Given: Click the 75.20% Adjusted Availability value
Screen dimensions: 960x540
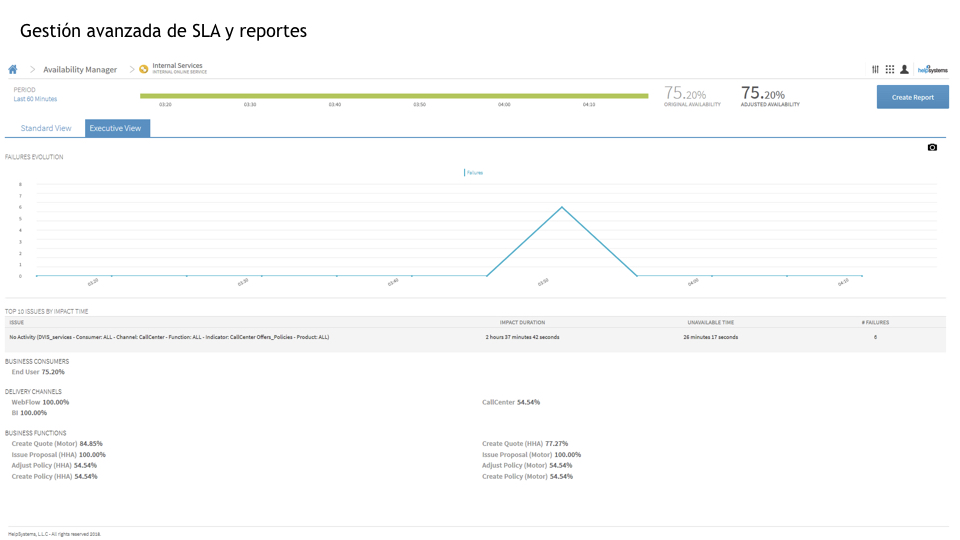Looking at the screenshot, I should [763, 94].
